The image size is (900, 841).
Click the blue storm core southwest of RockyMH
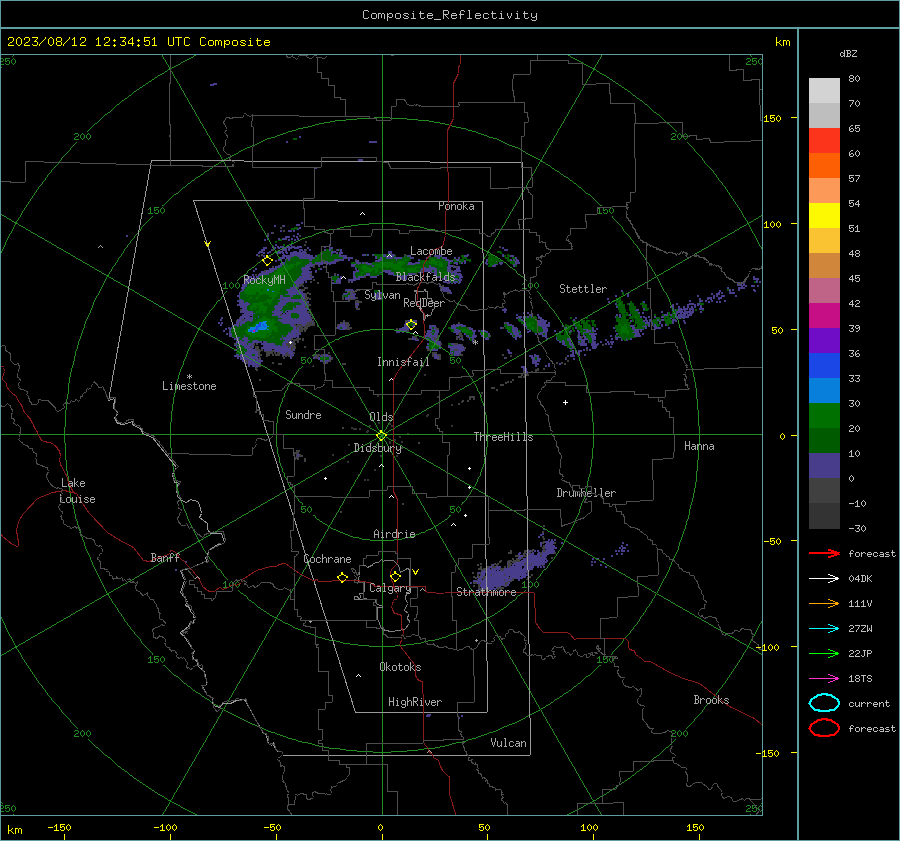[258, 328]
